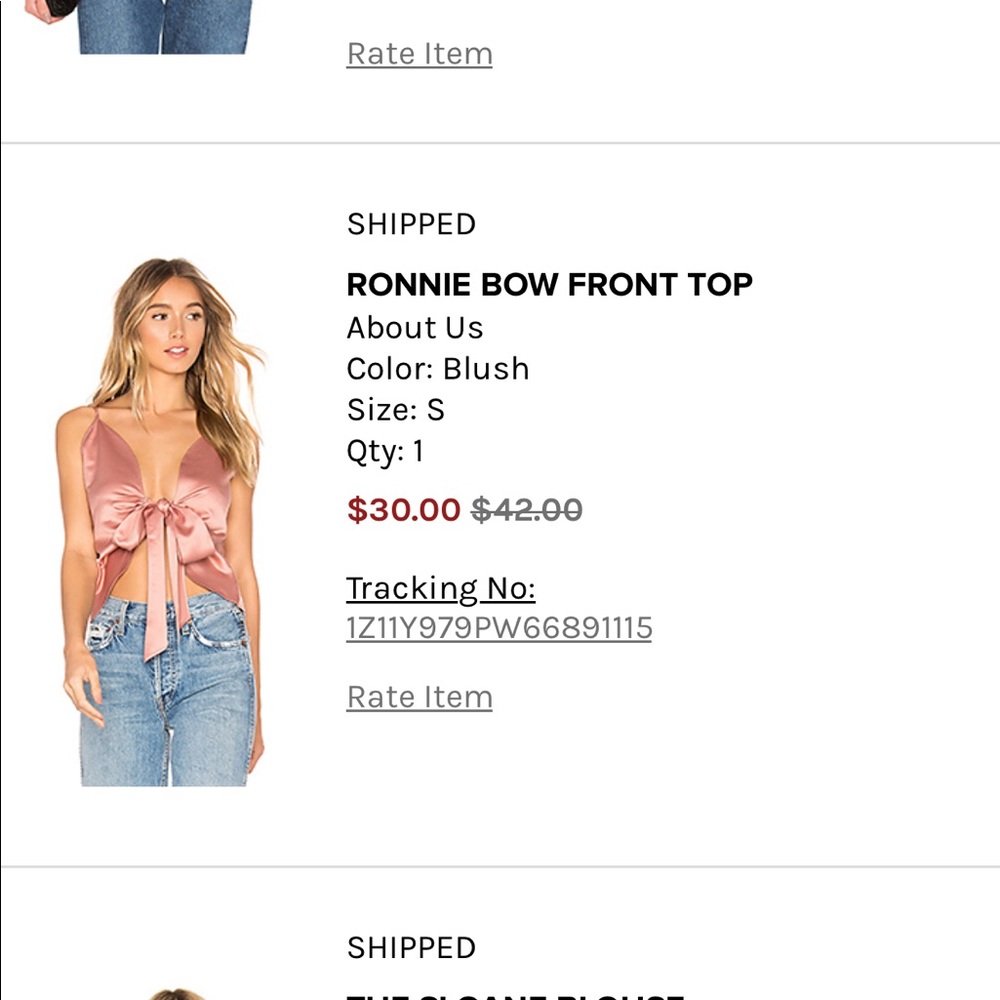This screenshot has height=1000, width=1000.
Task: Select the Color: Blush detail
Action: click(x=437, y=369)
